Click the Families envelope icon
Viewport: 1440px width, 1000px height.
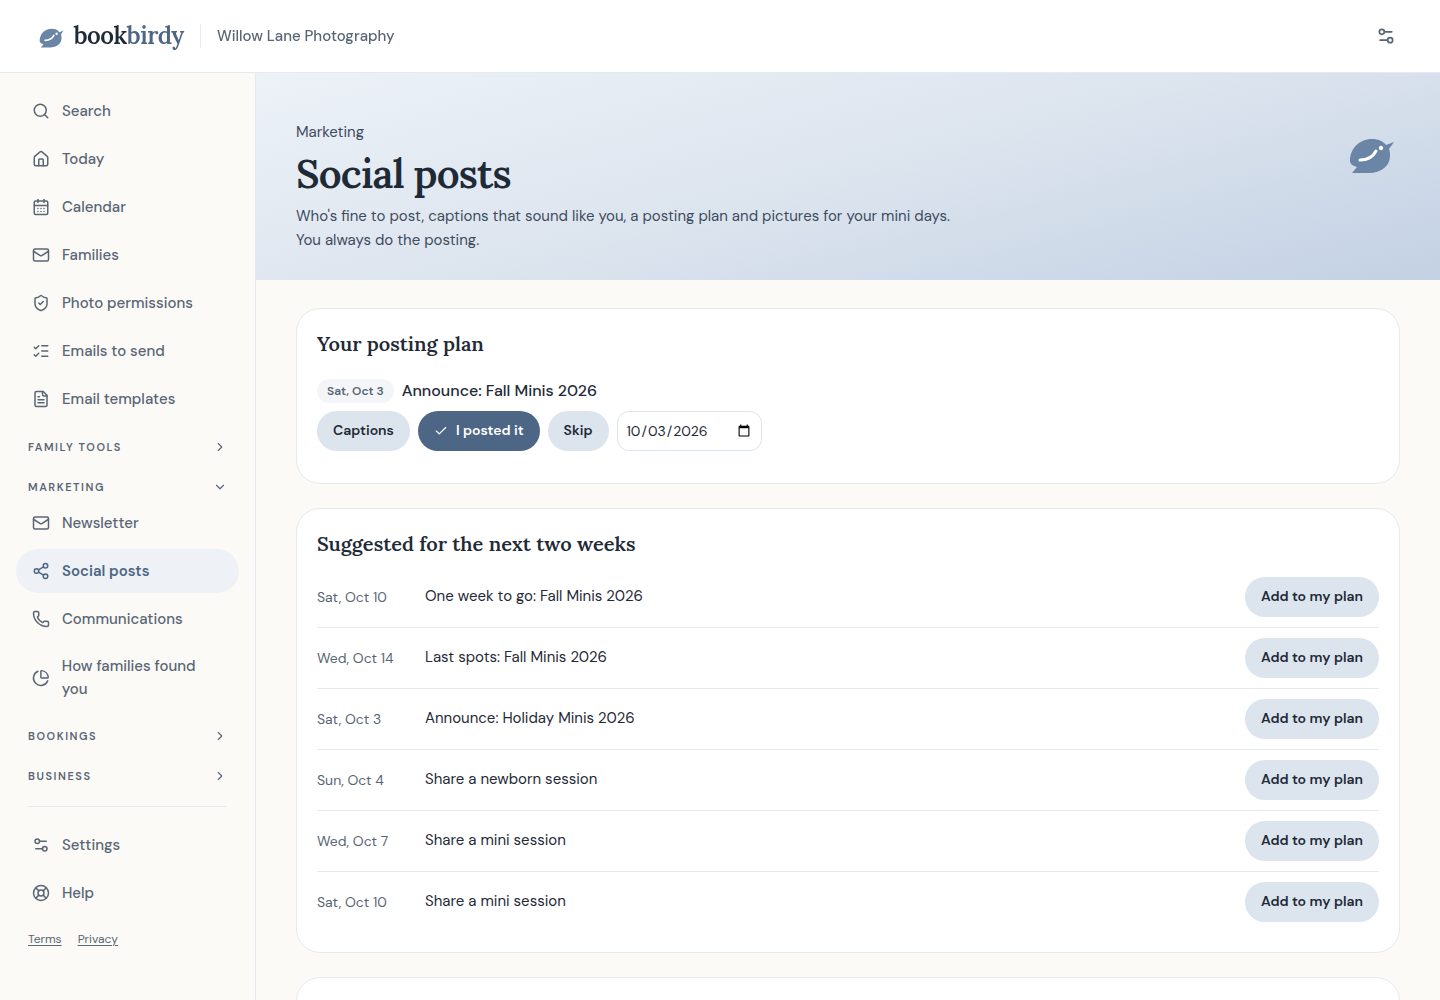coord(41,255)
